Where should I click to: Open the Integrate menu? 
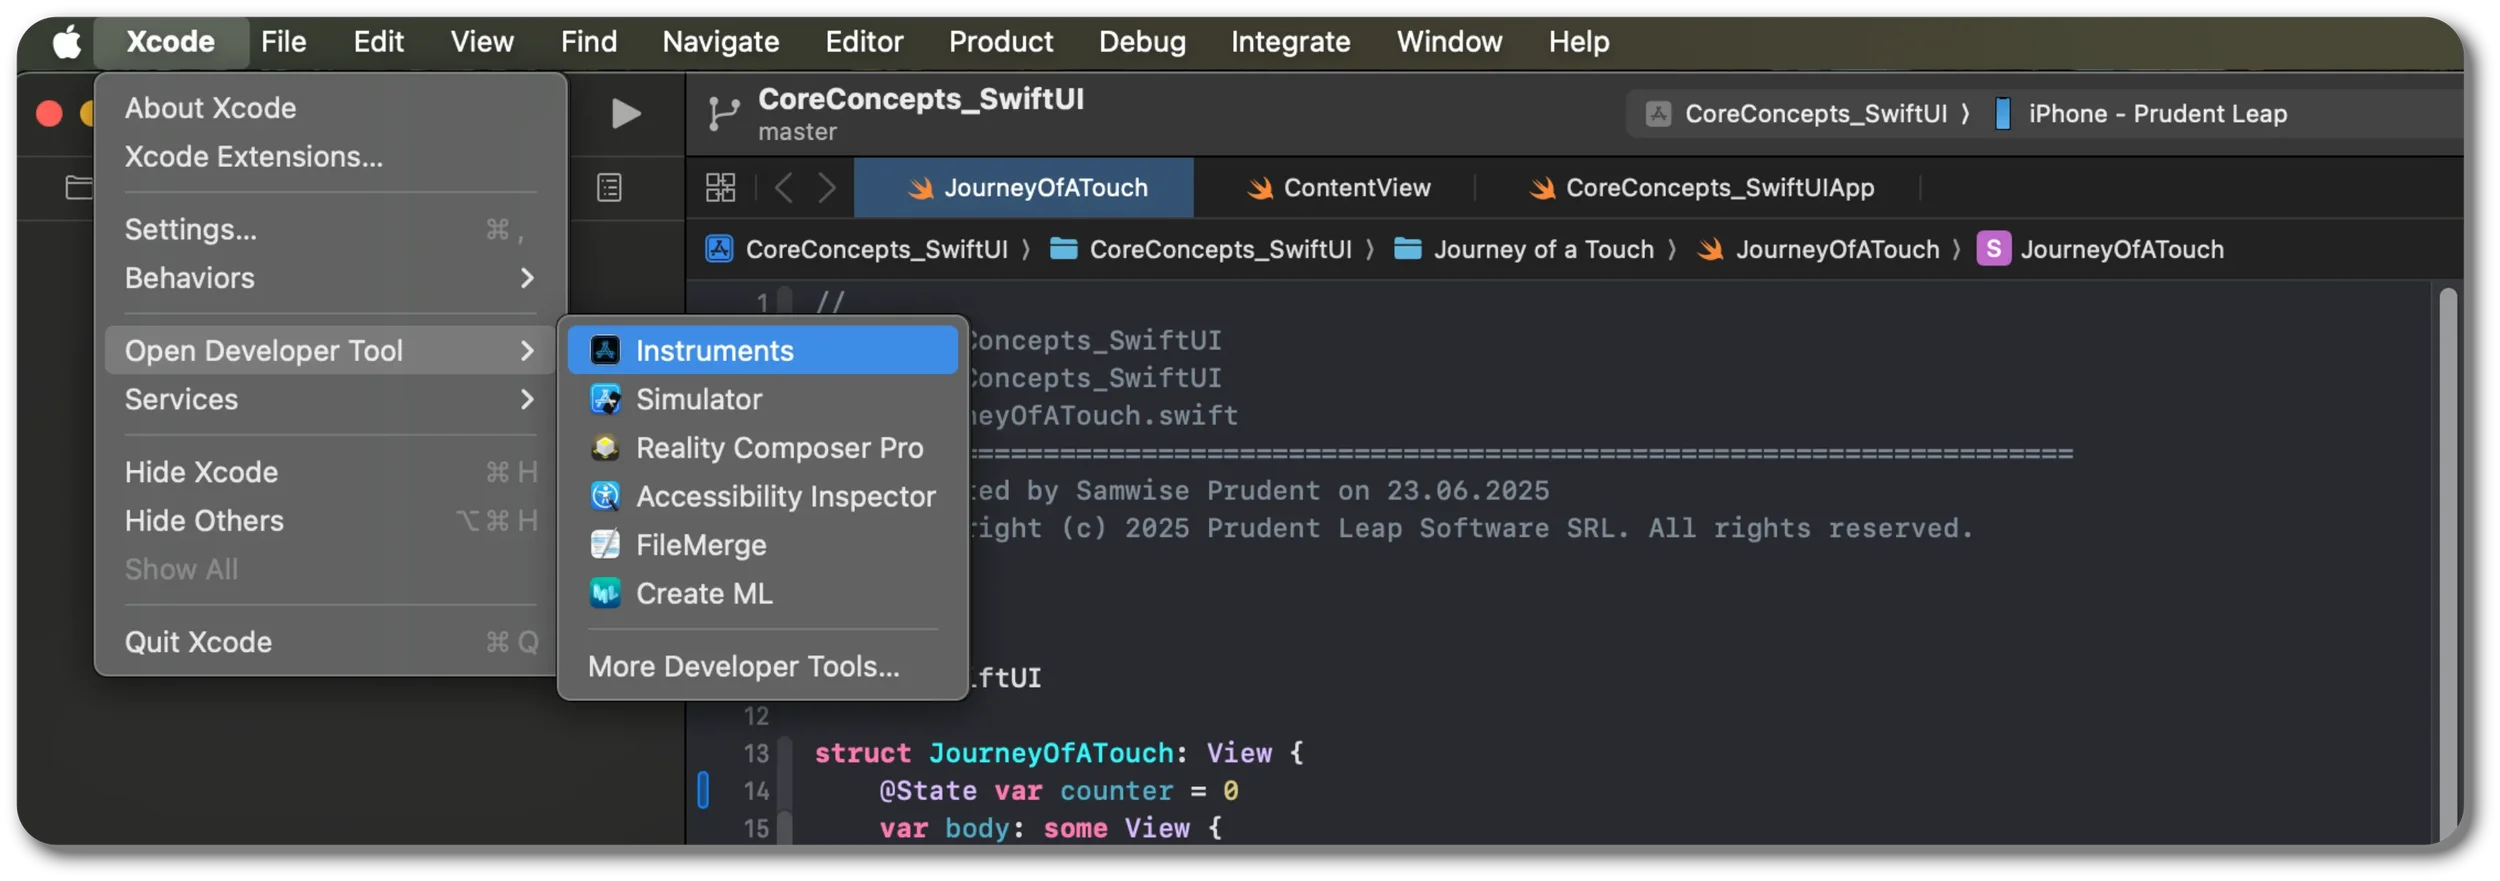1290,42
